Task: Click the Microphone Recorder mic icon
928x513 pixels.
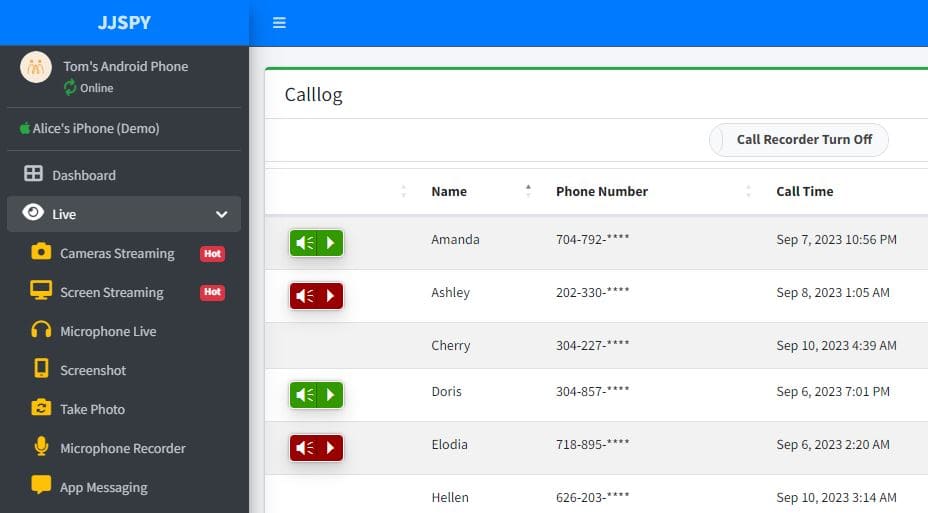Action: tap(41, 446)
